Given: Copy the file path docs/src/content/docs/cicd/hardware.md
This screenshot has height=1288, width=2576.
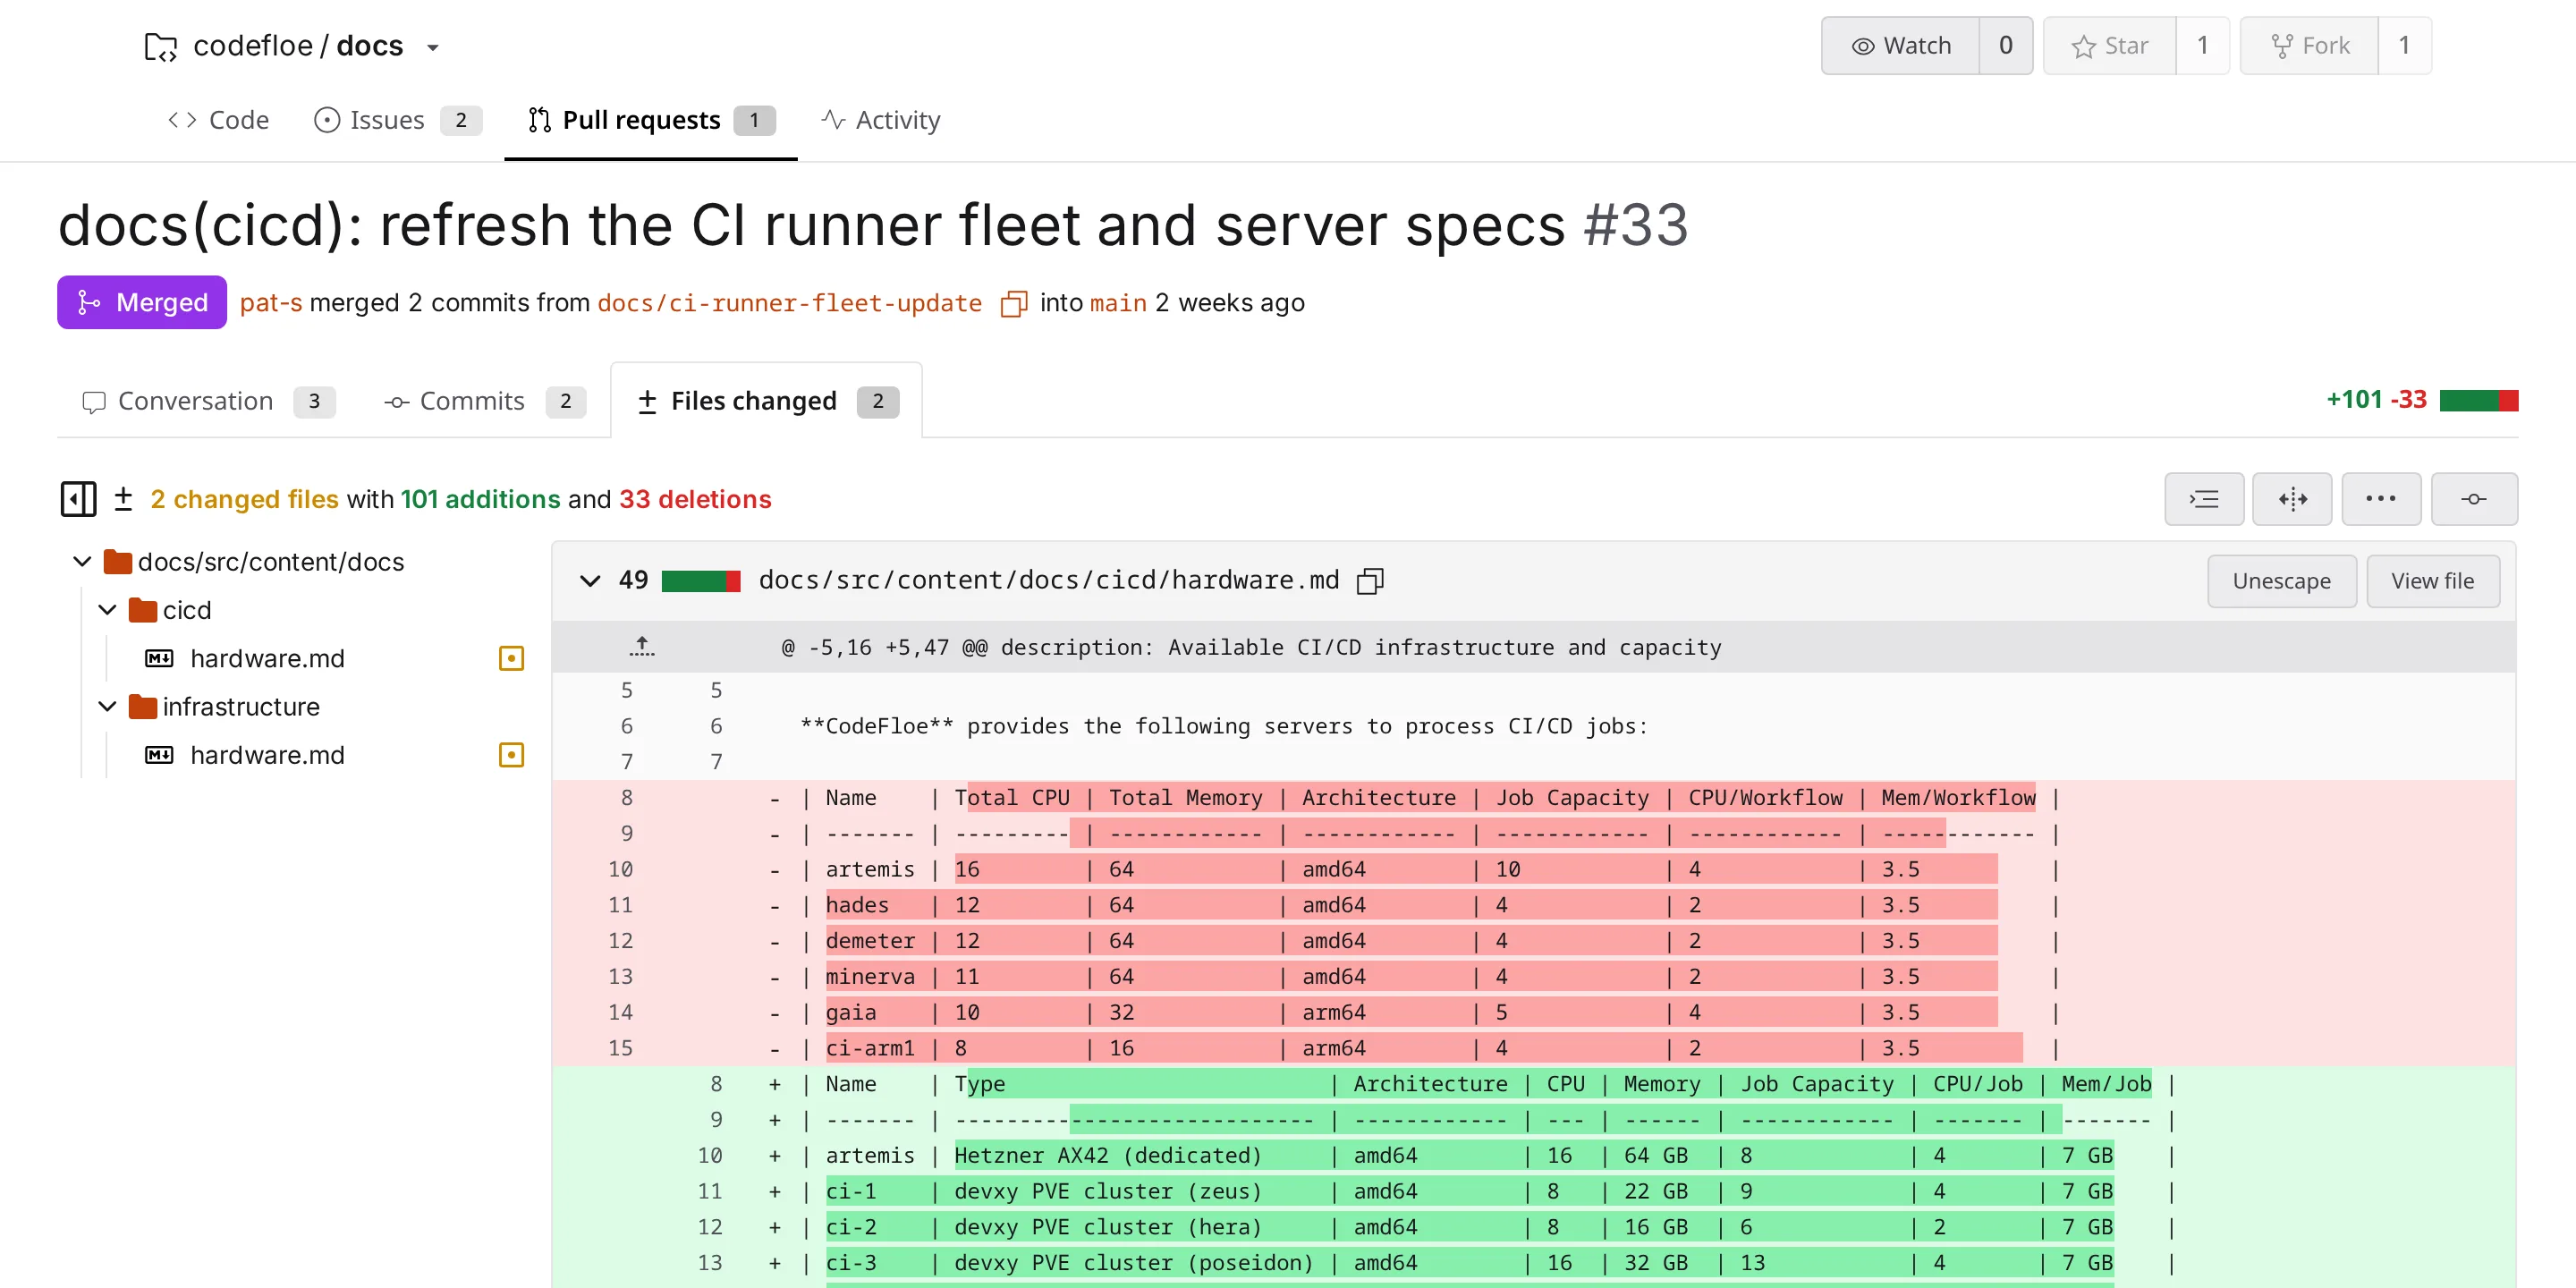Looking at the screenshot, I should point(1370,581).
